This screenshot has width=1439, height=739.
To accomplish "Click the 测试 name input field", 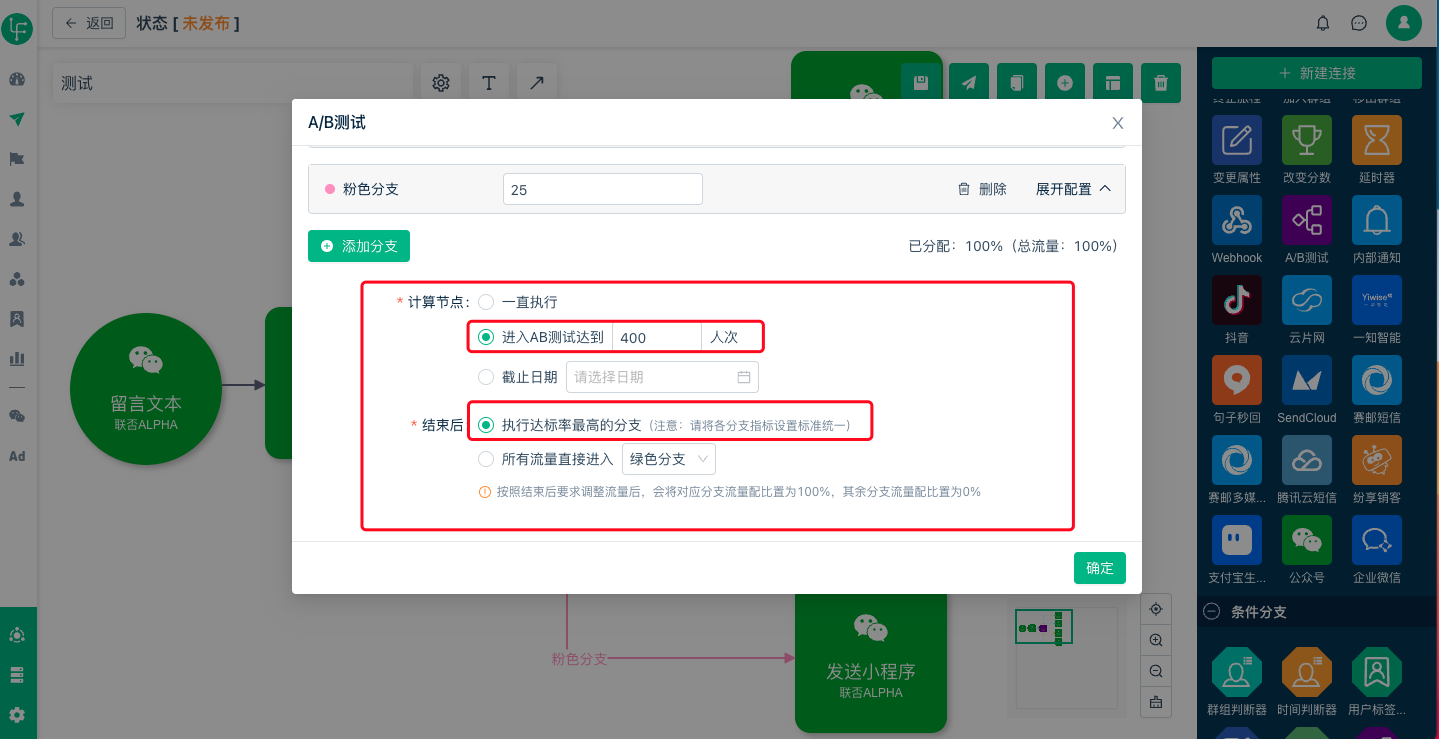I will (232, 83).
